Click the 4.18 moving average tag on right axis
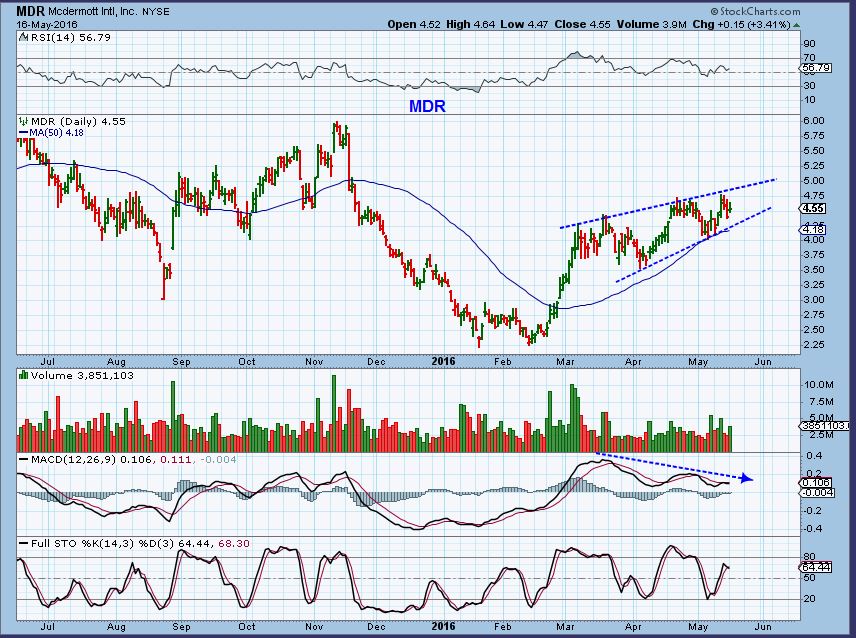This screenshot has width=856, height=638. point(813,230)
